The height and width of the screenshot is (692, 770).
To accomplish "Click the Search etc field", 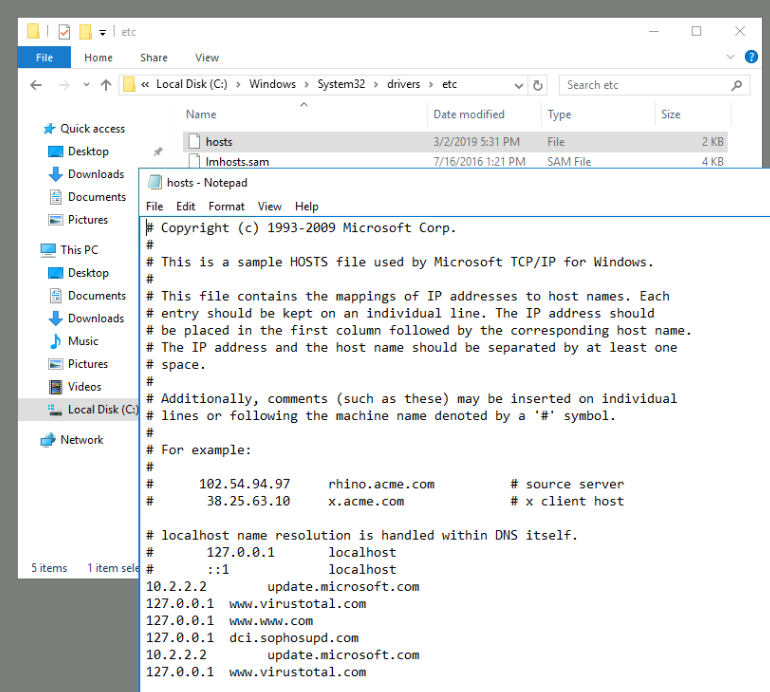I will tap(654, 85).
